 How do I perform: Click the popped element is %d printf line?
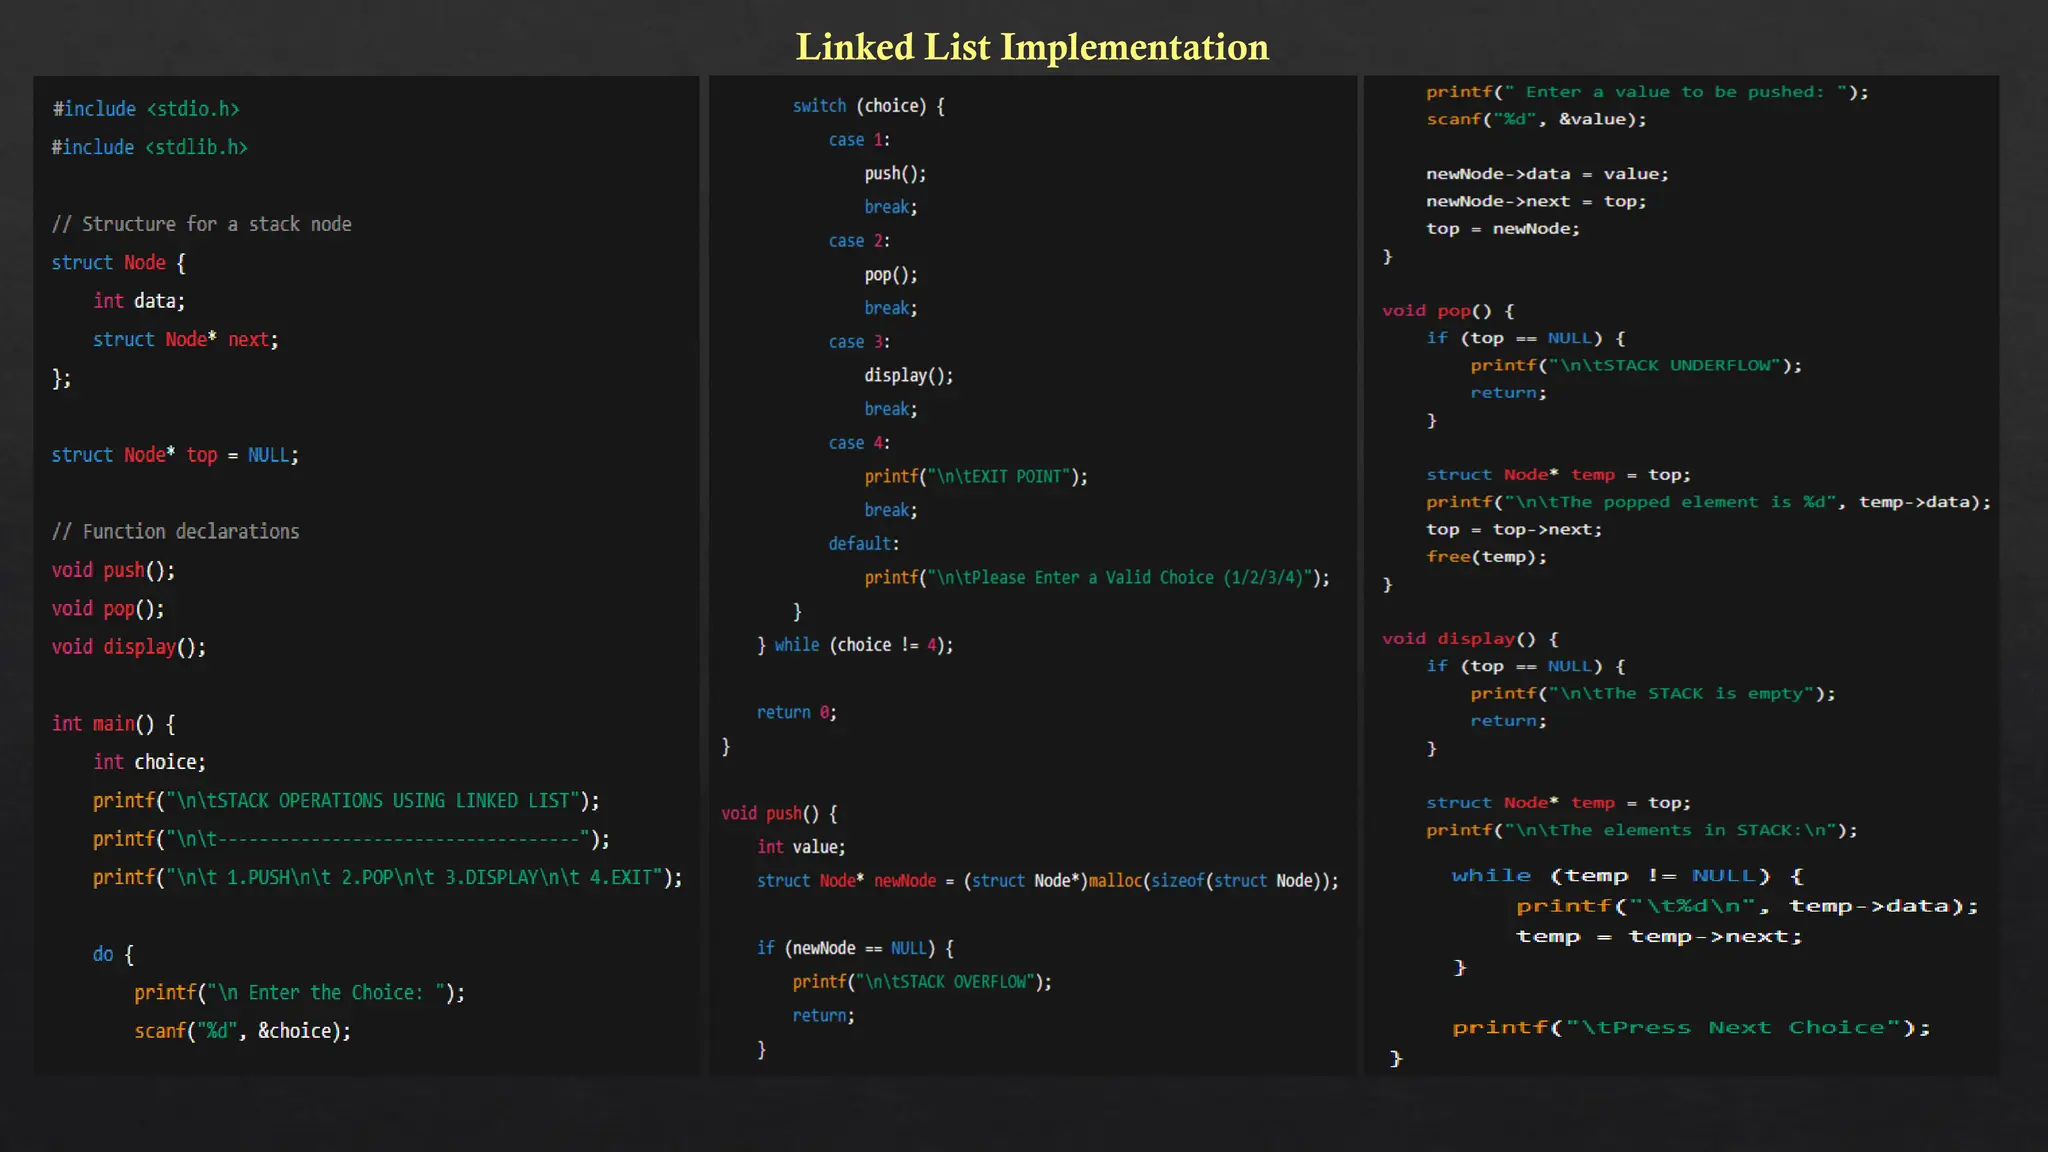coord(1708,502)
